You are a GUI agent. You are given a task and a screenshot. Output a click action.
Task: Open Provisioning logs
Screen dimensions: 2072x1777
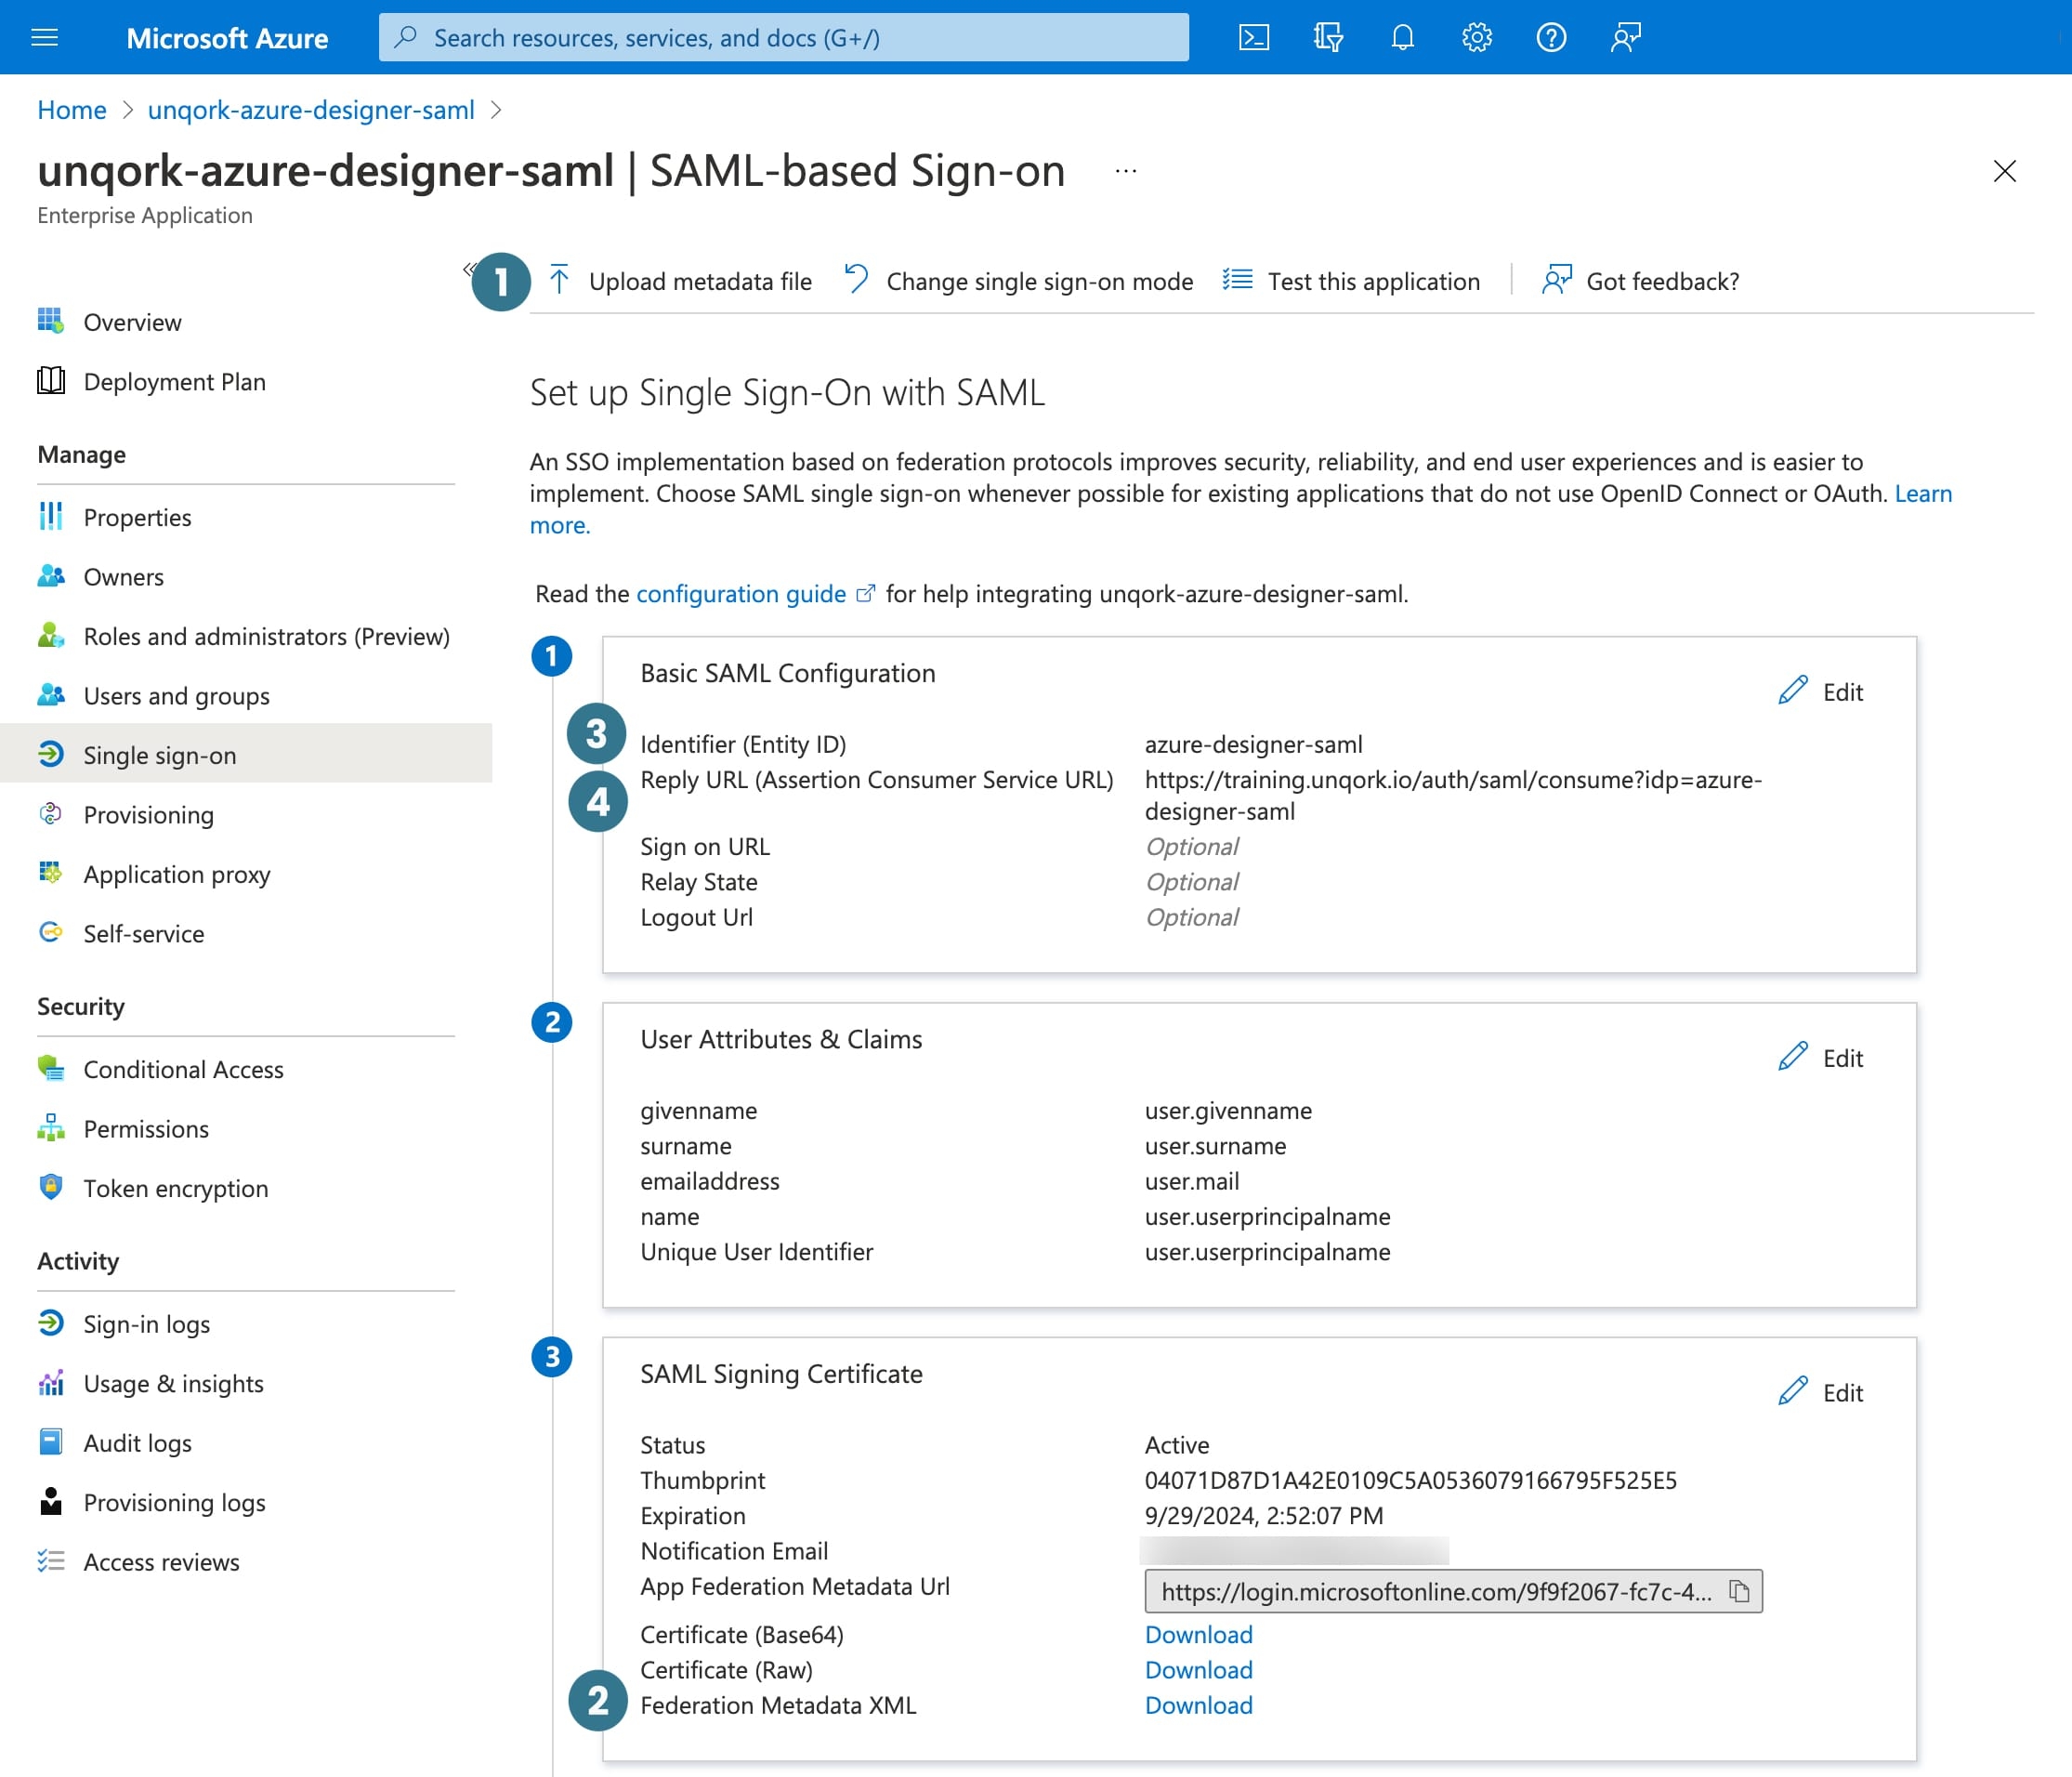click(x=174, y=1503)
